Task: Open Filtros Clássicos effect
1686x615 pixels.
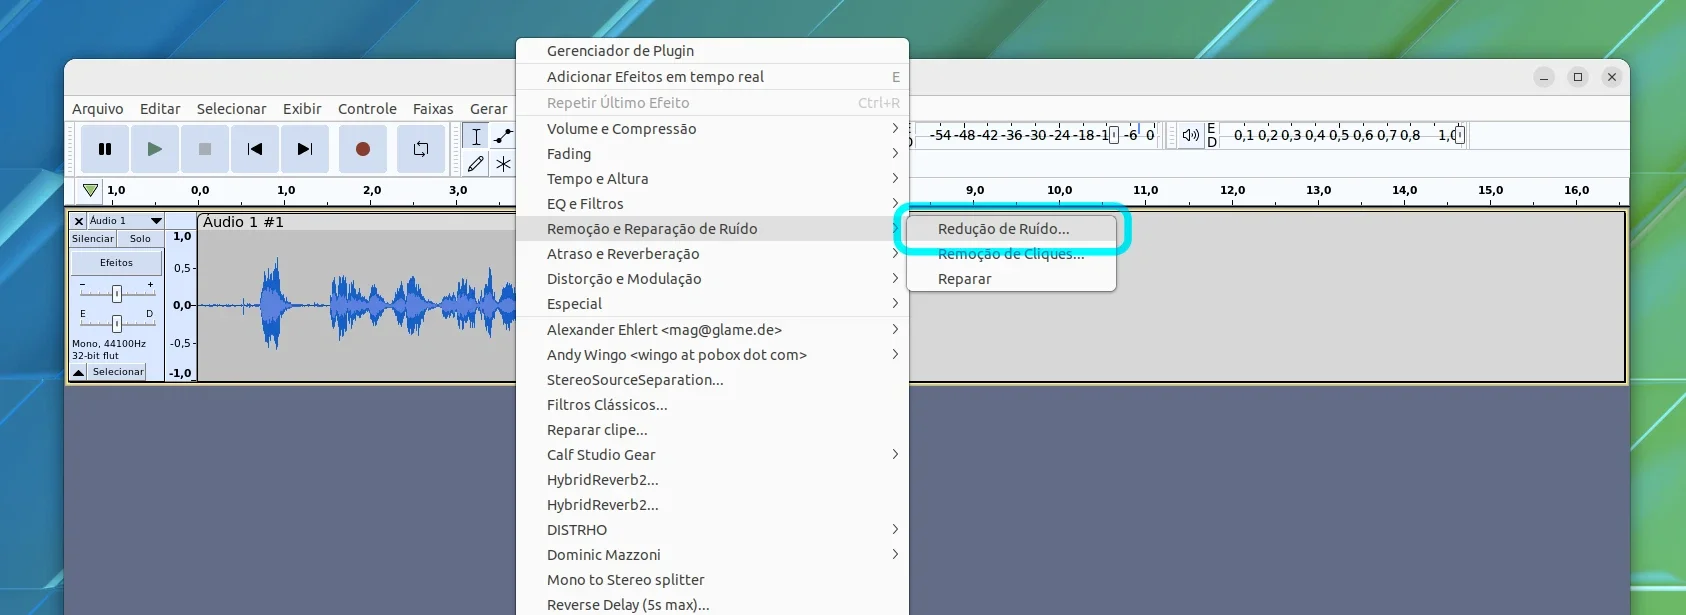Action: point(712,405)
